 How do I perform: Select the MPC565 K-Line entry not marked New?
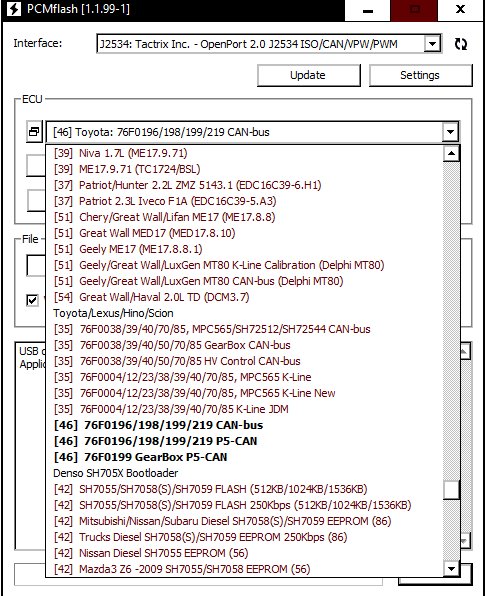click(244, 377)
